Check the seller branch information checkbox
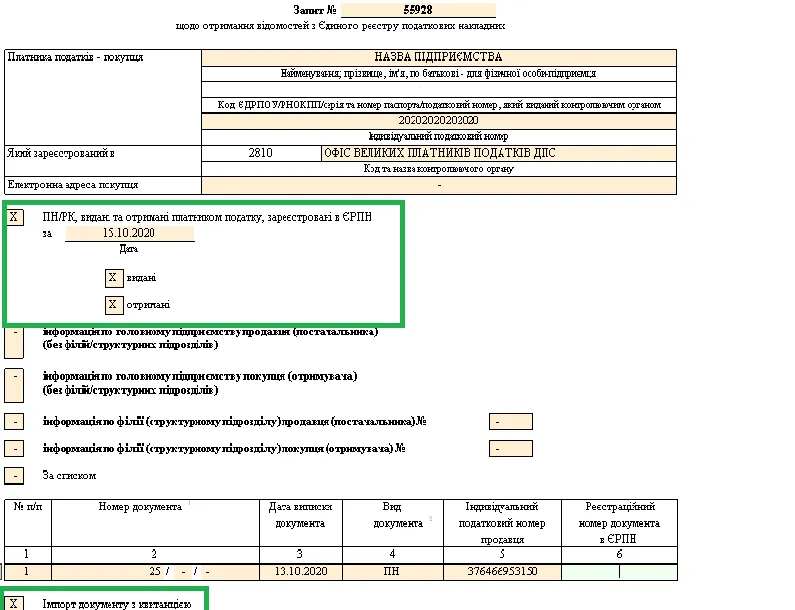This screenshot has width=795, height=610. [14, 422]
